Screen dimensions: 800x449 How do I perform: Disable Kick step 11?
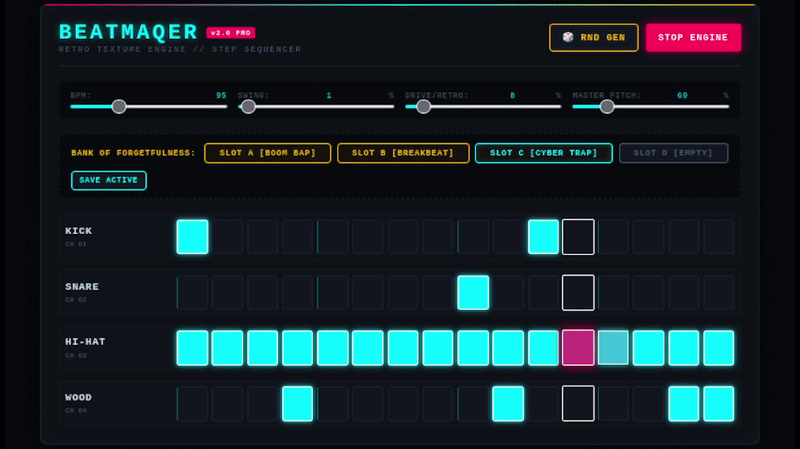[543, 237]
